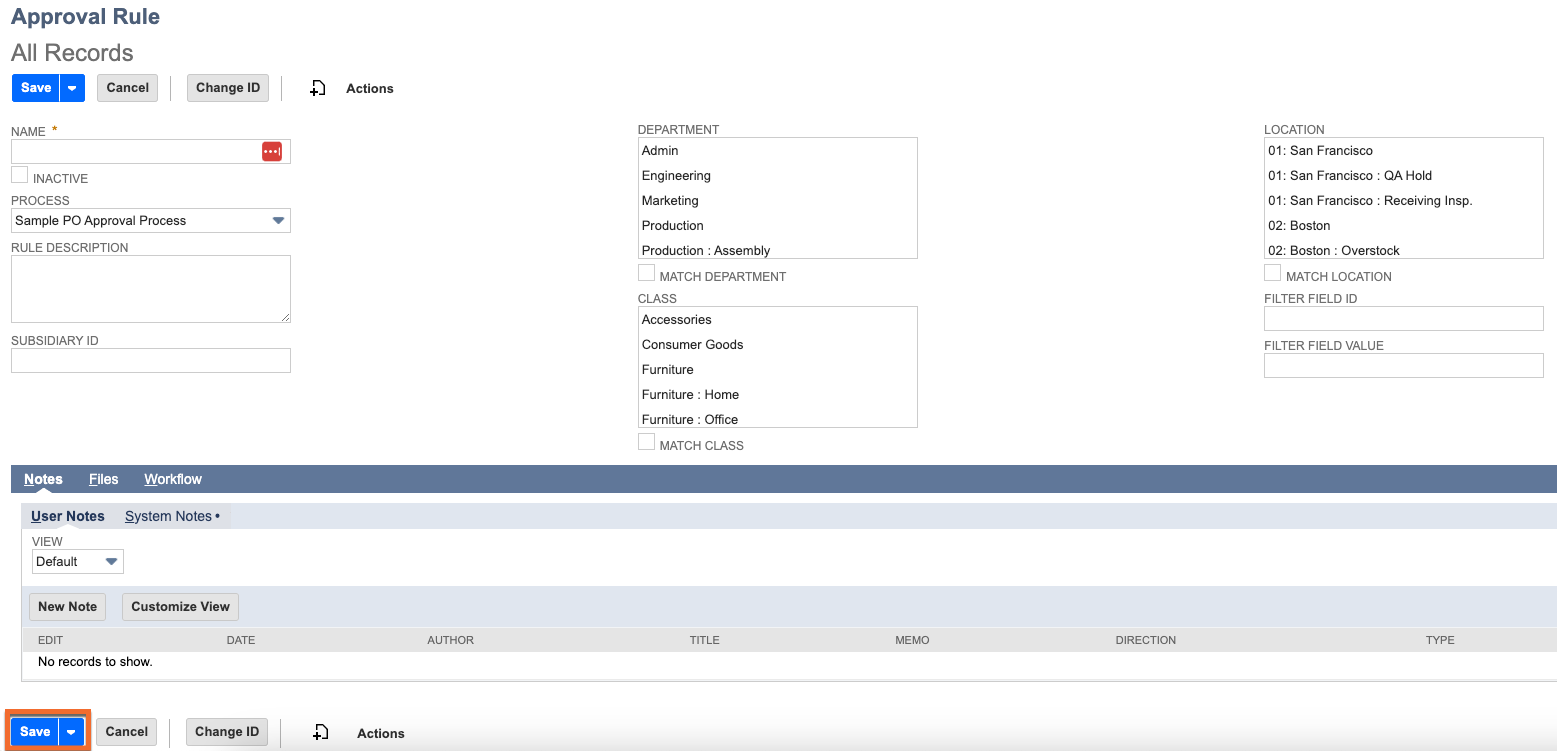Open the System Notes subtab
This screenshot has width=1557, height=751.
tap(169, 516)
